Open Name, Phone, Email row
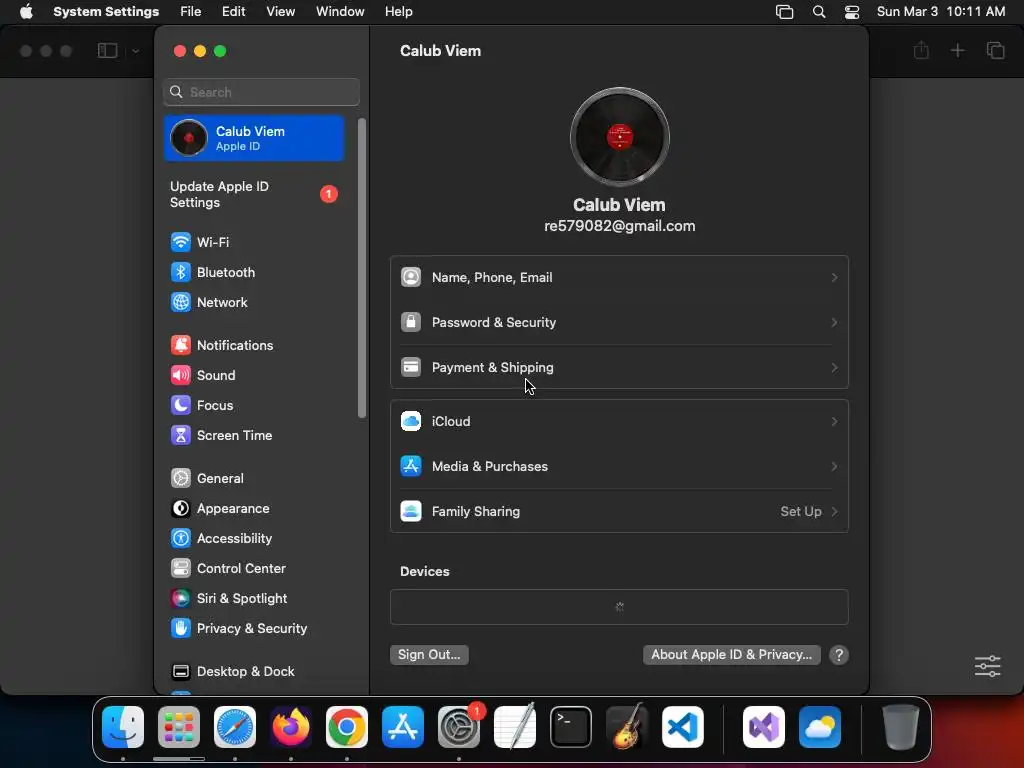This screenshot has width=1024, height=768. point(619,278)
